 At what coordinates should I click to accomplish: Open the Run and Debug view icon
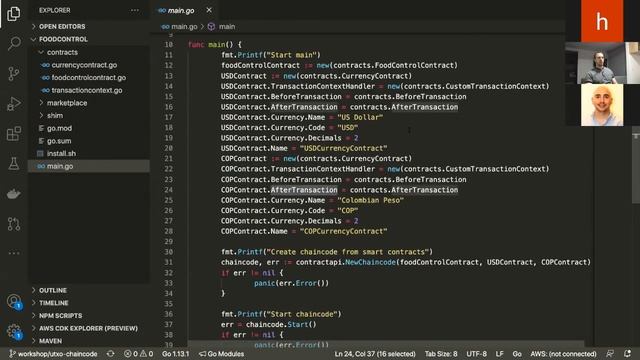13,104
